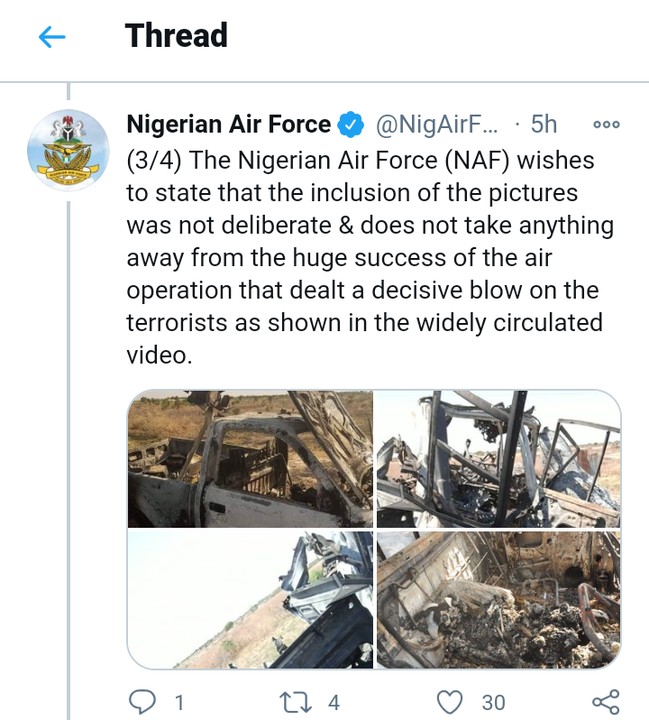Tap the Thread header title
Viewport: 649px width, 720px height.
(x=176, y=36)
